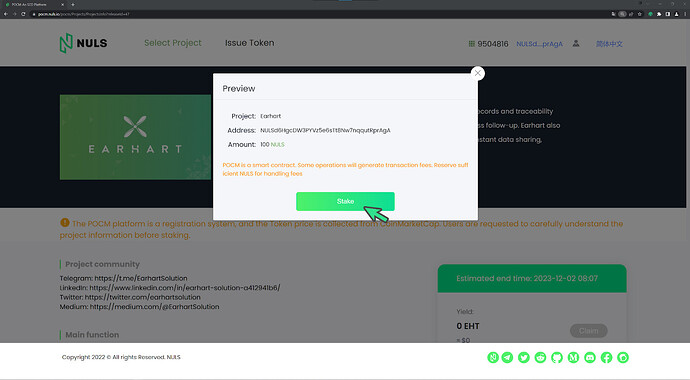Switch language to 简体中文
This screenshot has height=380, width=690.
click(609, 44)
